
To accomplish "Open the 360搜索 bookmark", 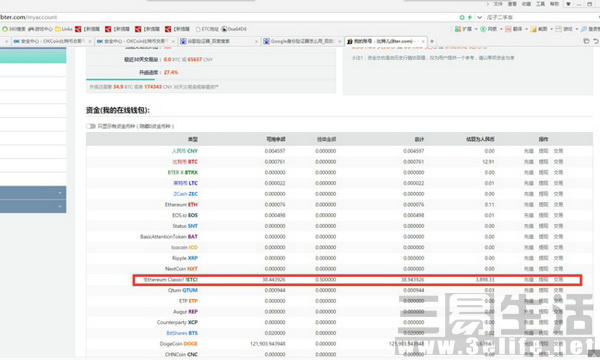I will [13, 29].
